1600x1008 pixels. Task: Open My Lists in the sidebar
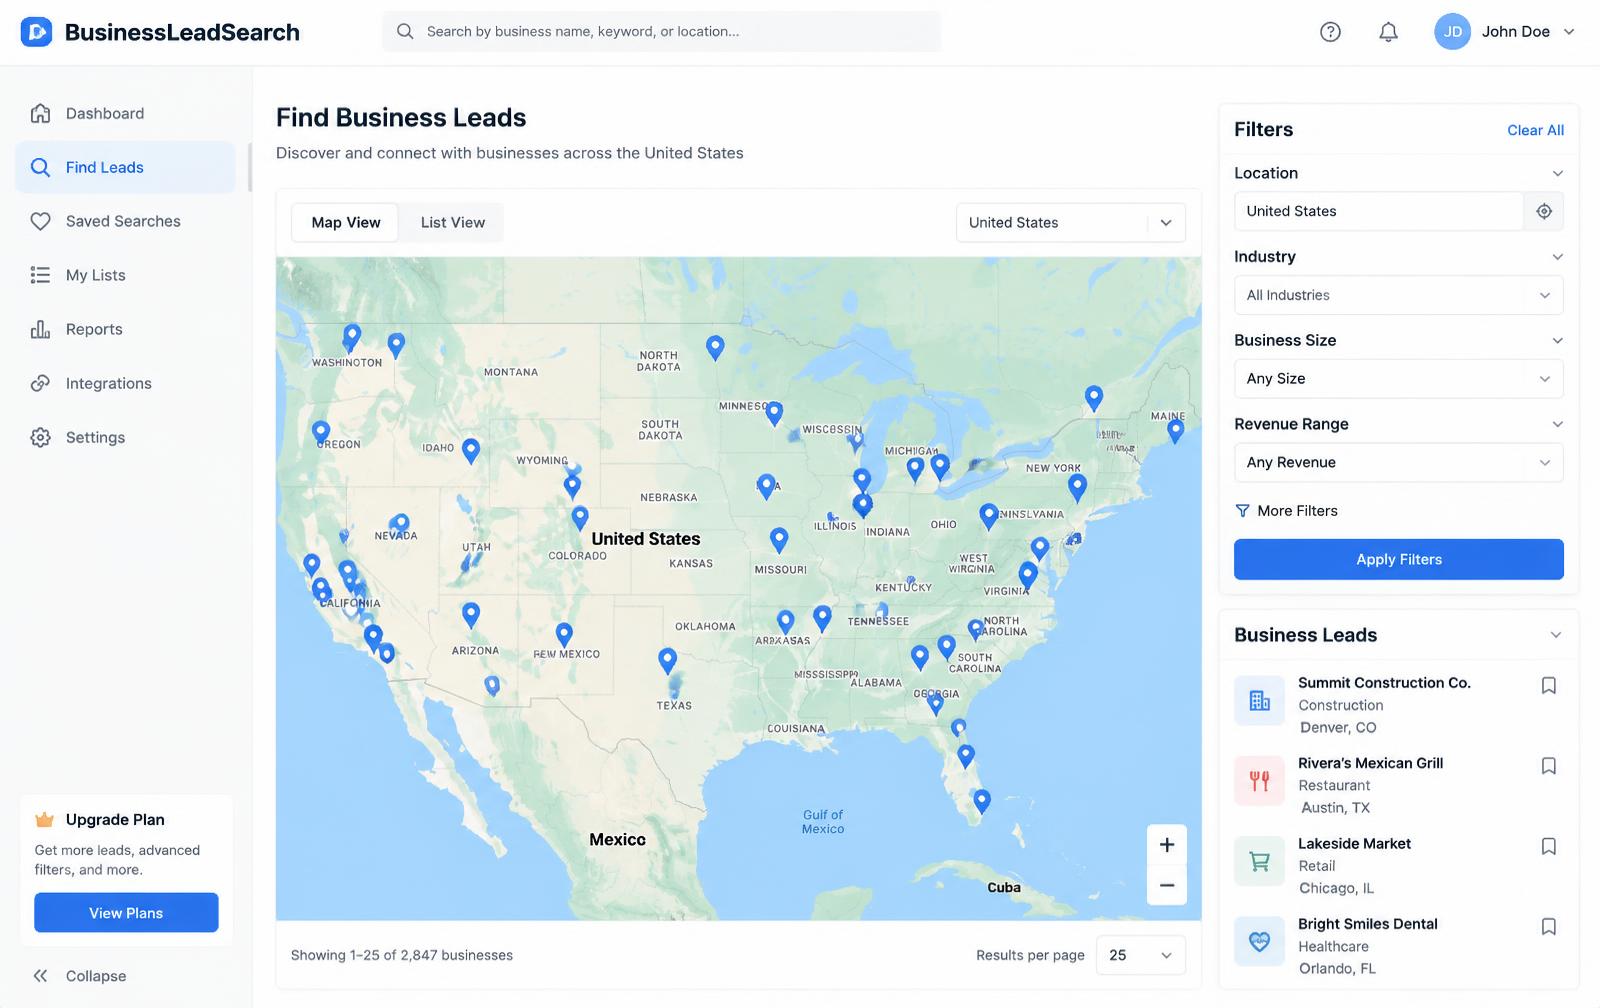point(125,276)
